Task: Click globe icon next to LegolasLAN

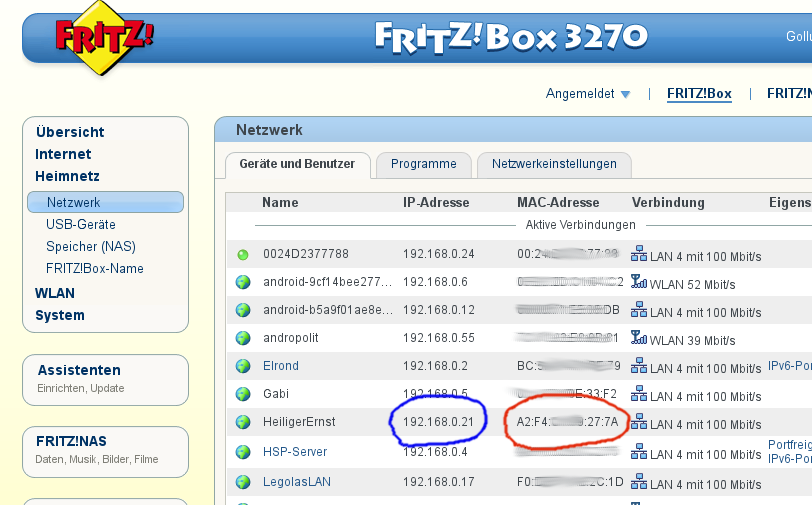Action: pyautogui.click(x=242, y=482)
